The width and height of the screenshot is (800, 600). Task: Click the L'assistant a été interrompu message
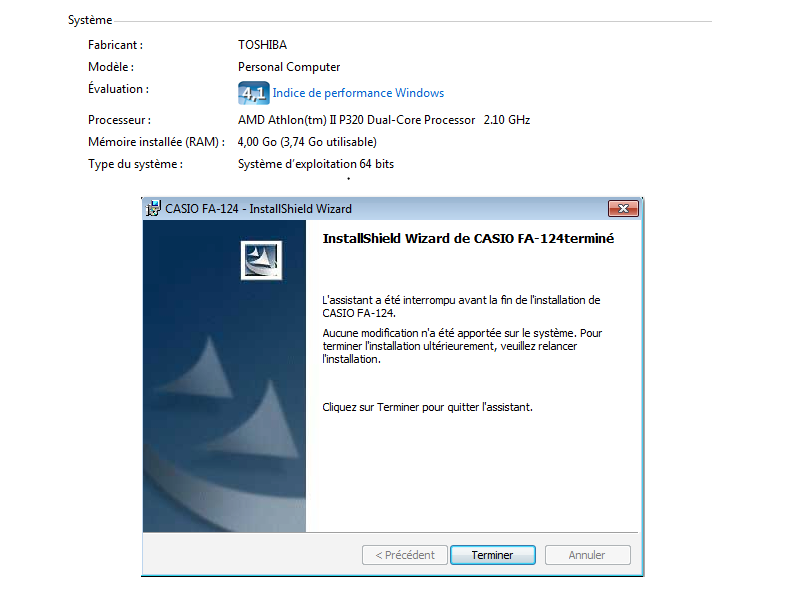click(x=461, y=307)
